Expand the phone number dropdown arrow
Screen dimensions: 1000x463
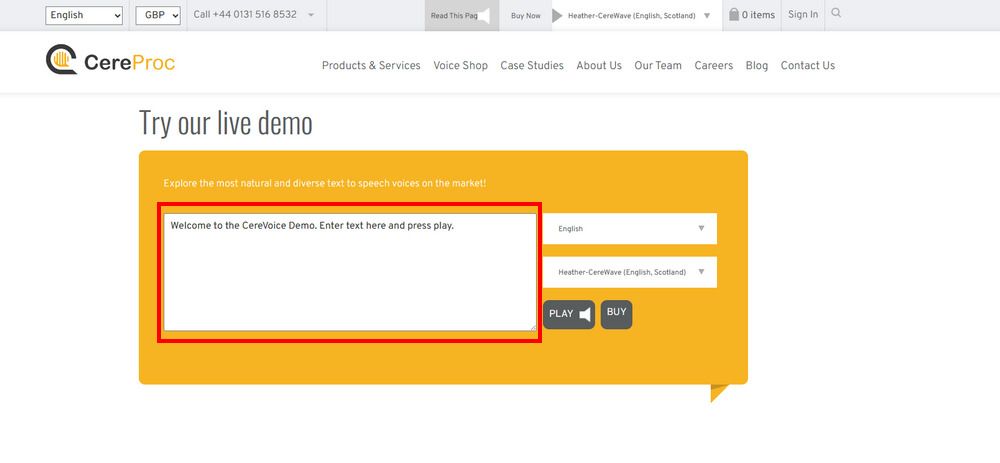[x=311, y=15]
